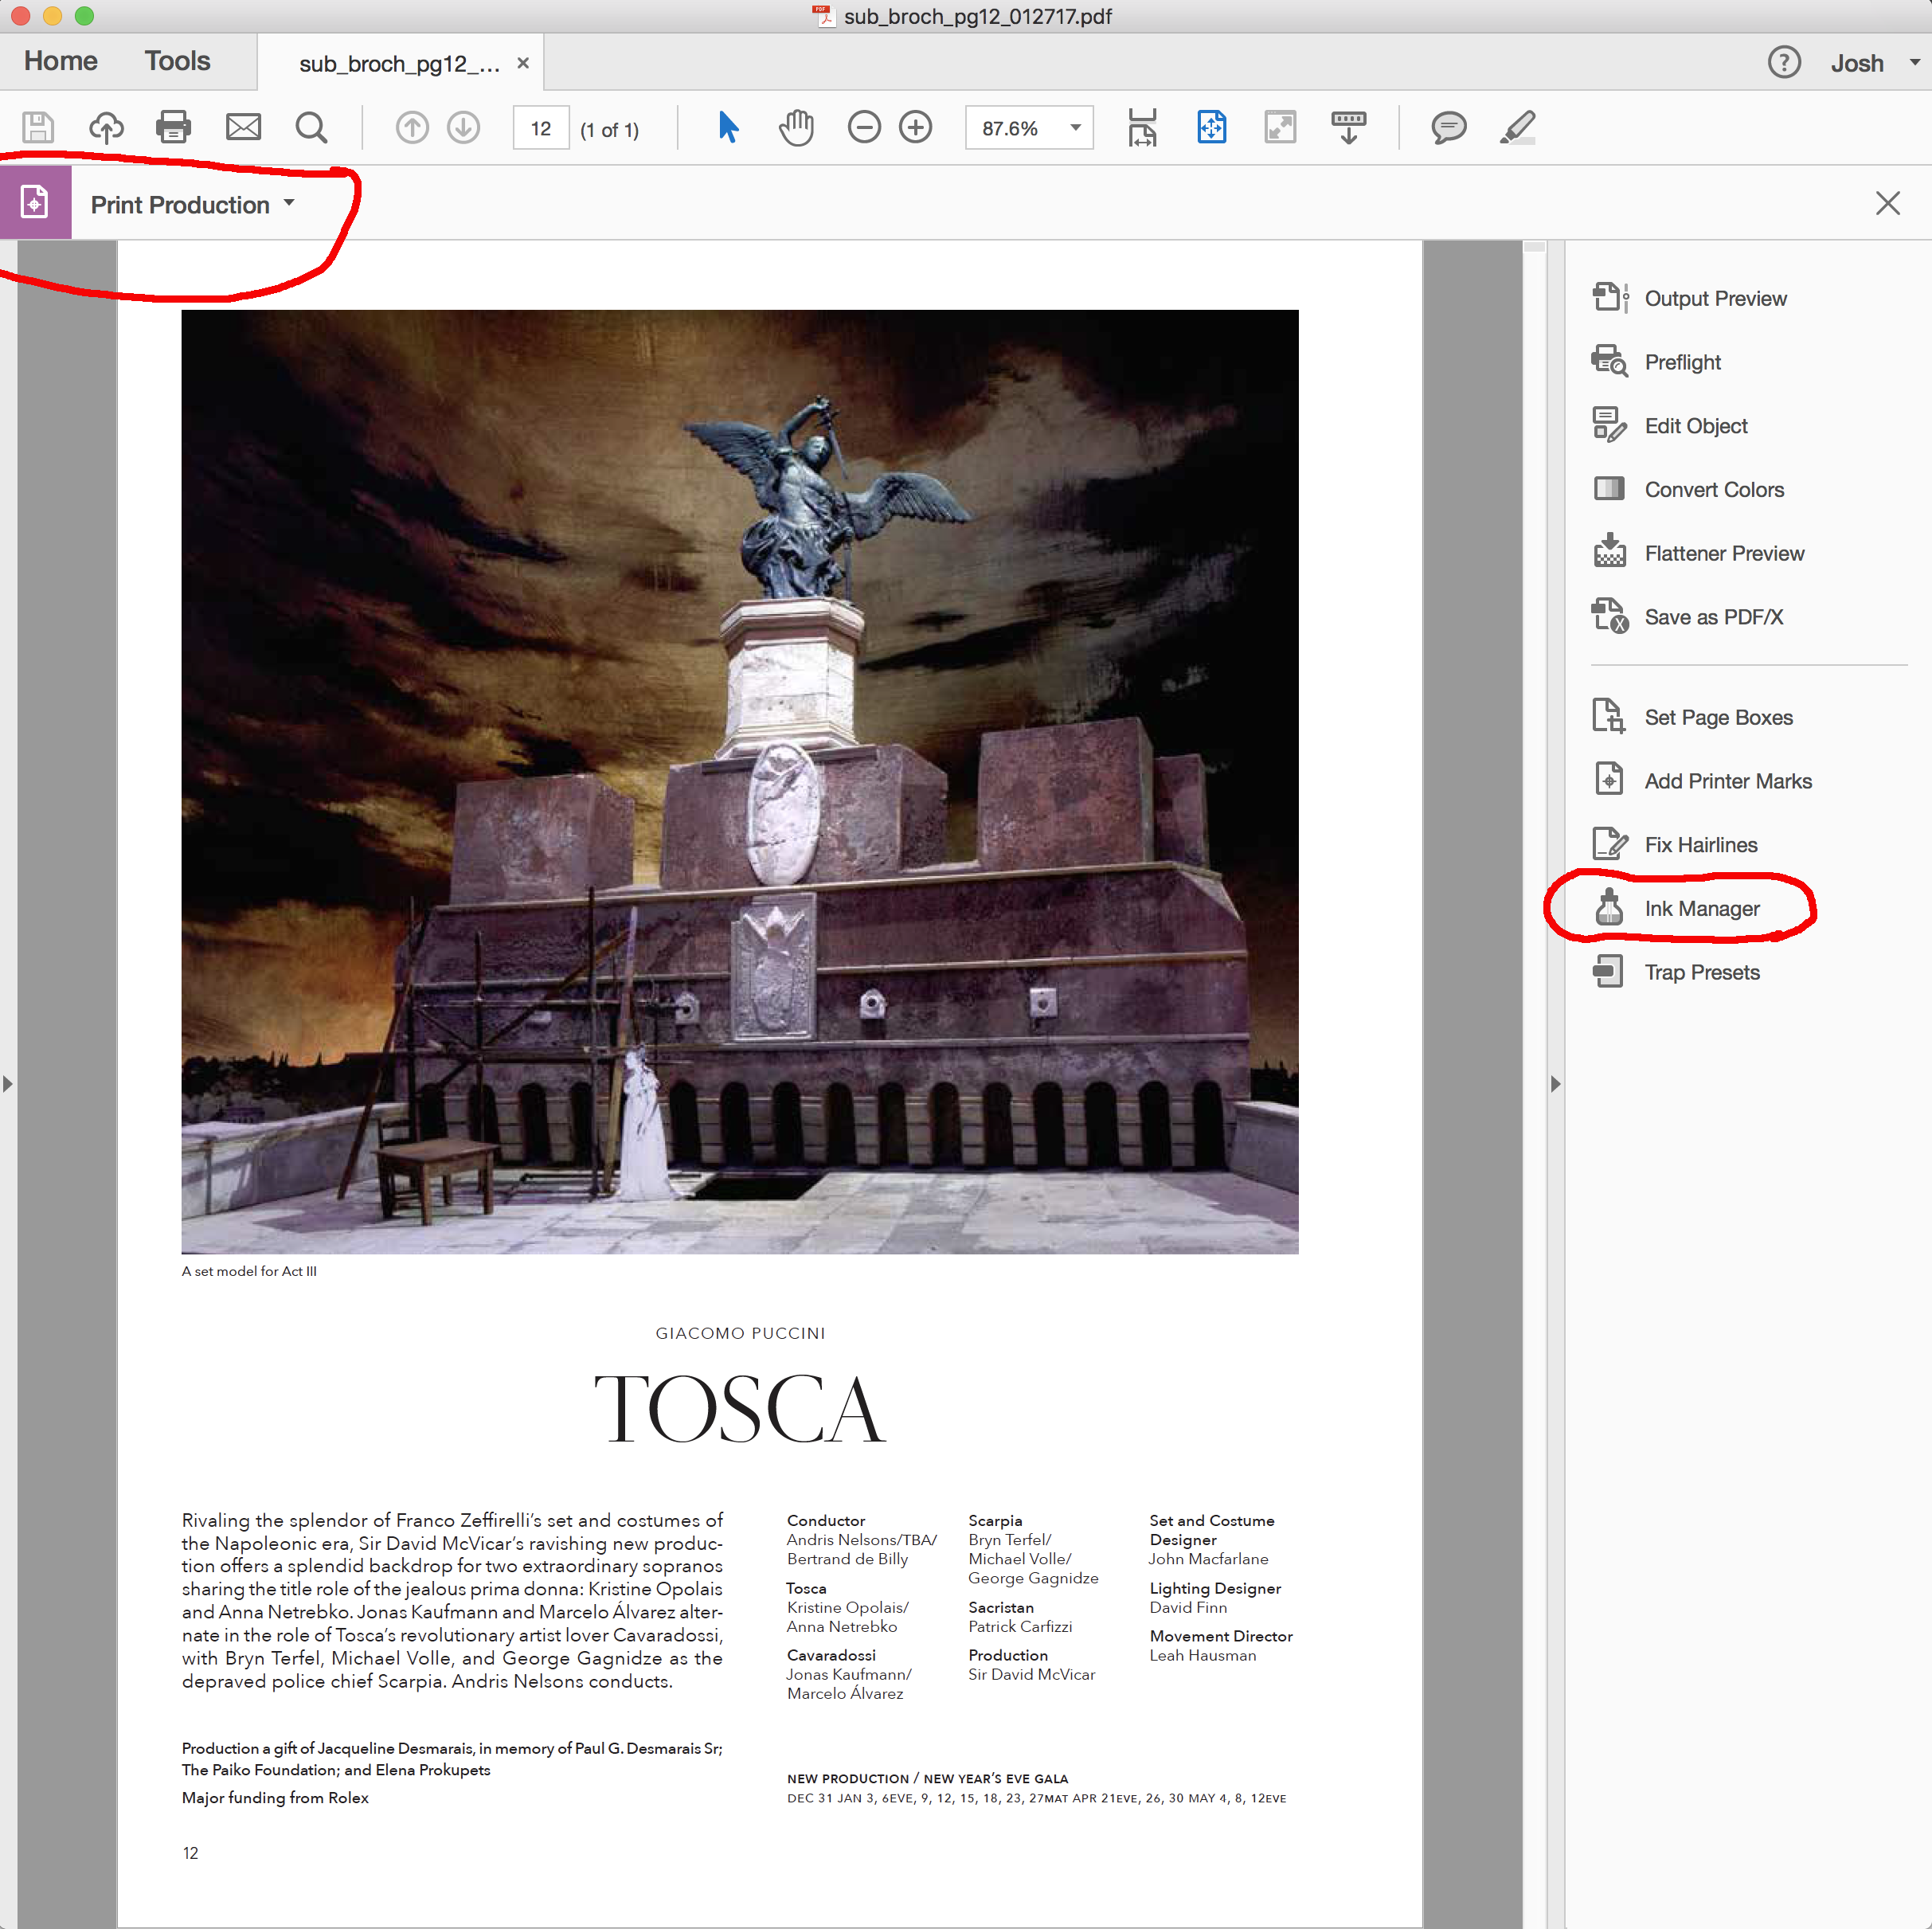
Task: Click Set Page Boxes
Action: click(1717, 717)
